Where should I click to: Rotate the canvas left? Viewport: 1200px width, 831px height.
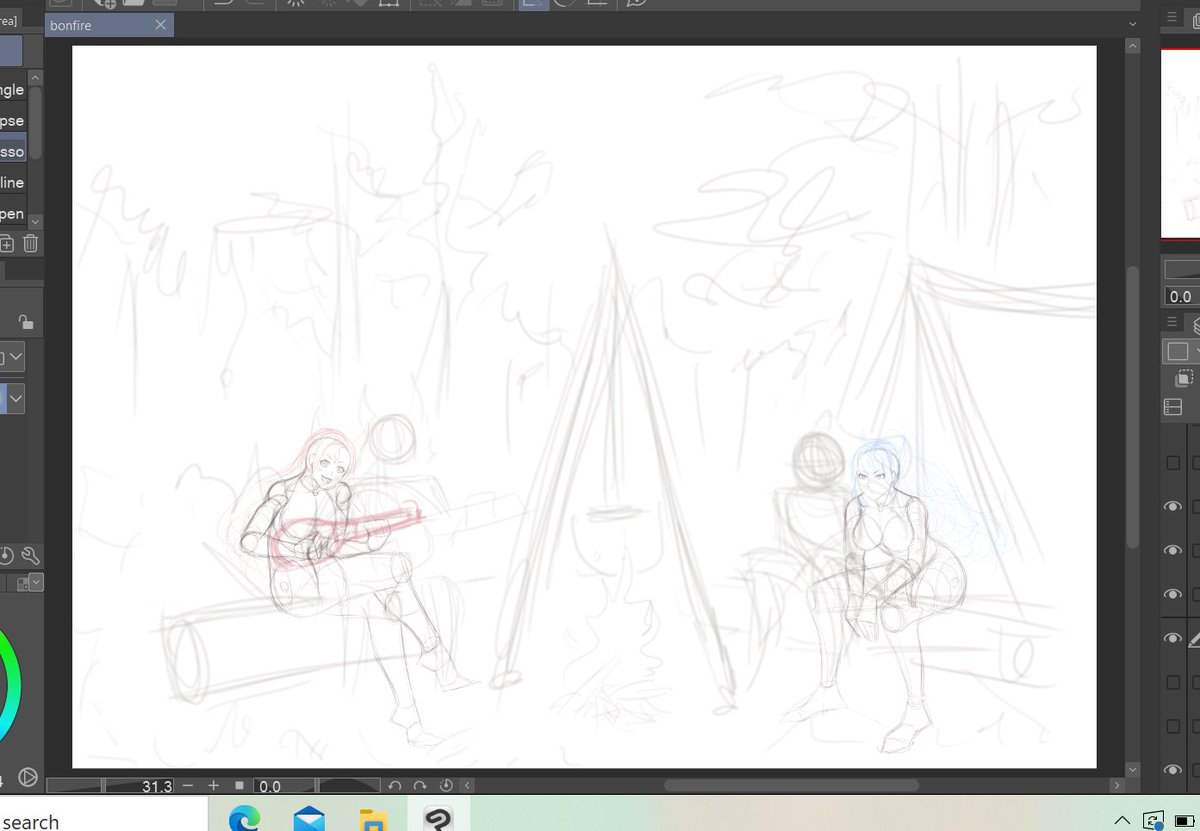pos(395,787)
